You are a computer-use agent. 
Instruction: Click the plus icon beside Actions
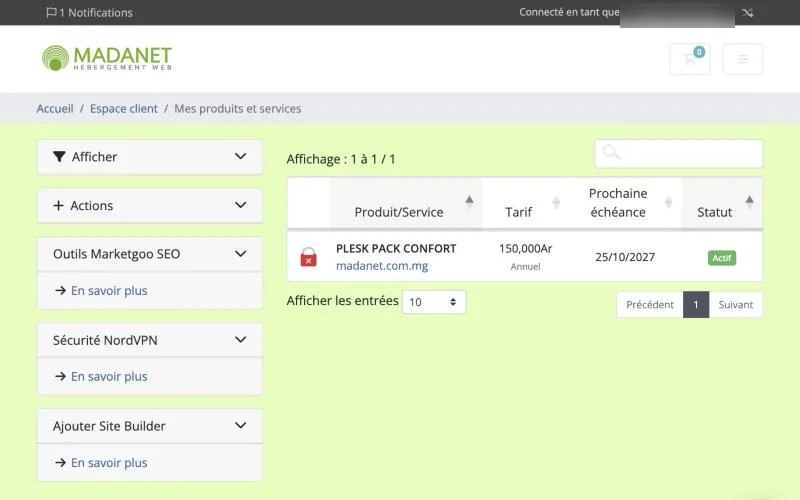(x=59, y=205)
